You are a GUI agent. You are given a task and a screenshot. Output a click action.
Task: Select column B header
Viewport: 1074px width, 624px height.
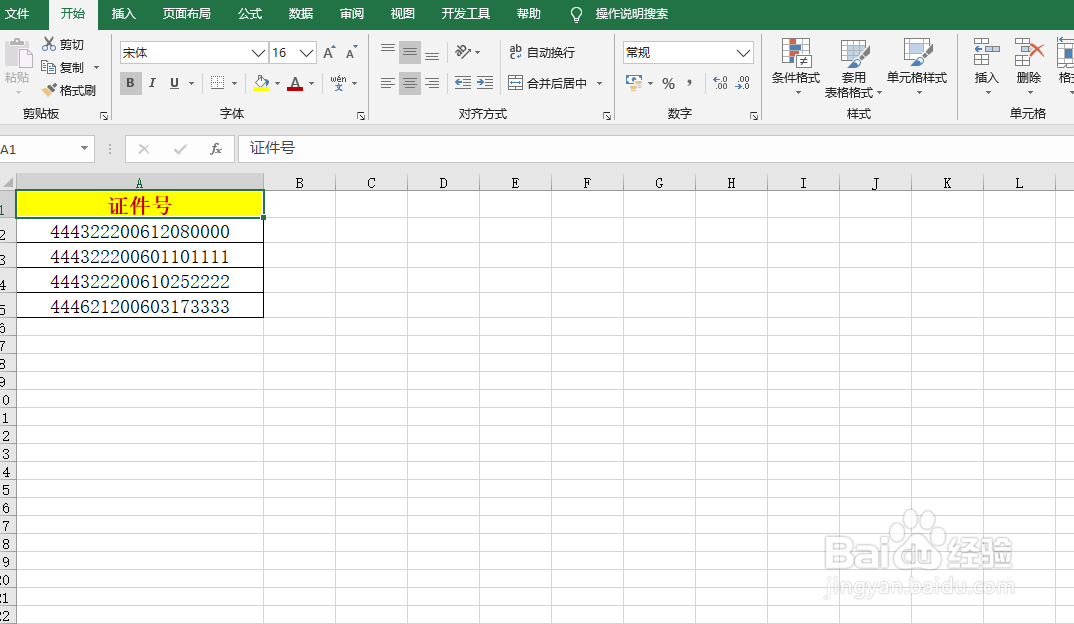pos(299,183)
